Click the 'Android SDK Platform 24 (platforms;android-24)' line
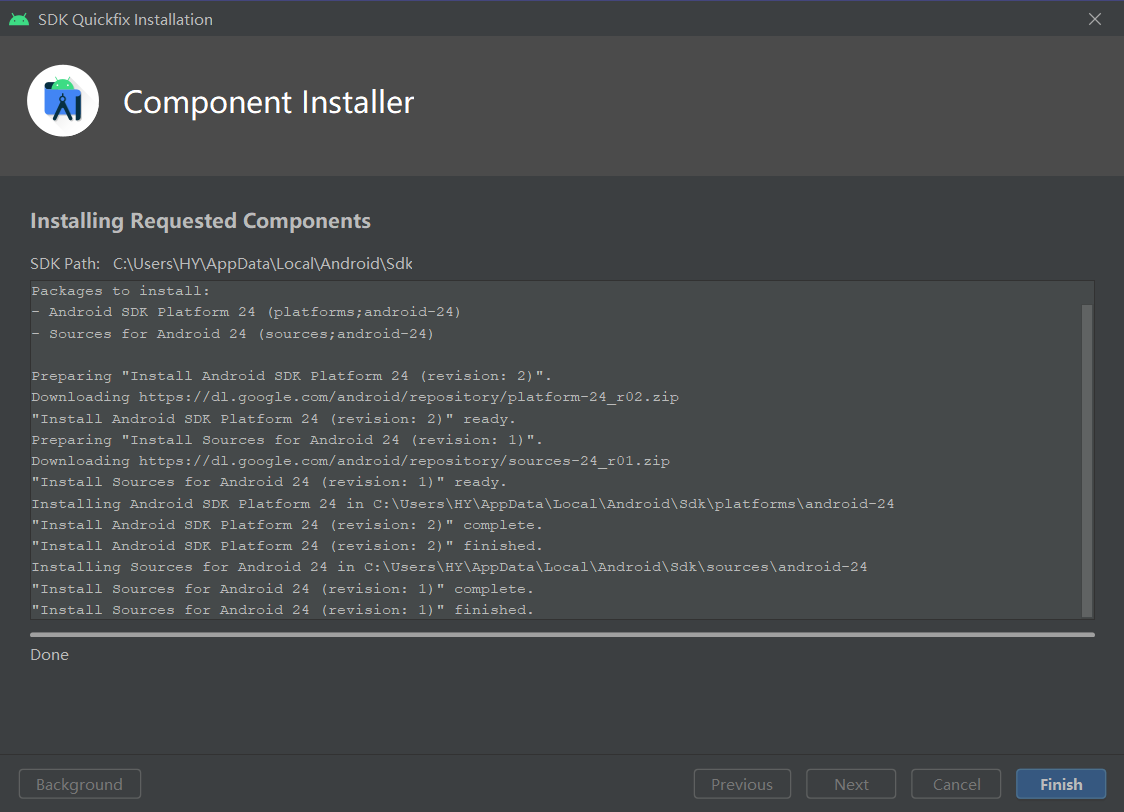 coord(246,312)
